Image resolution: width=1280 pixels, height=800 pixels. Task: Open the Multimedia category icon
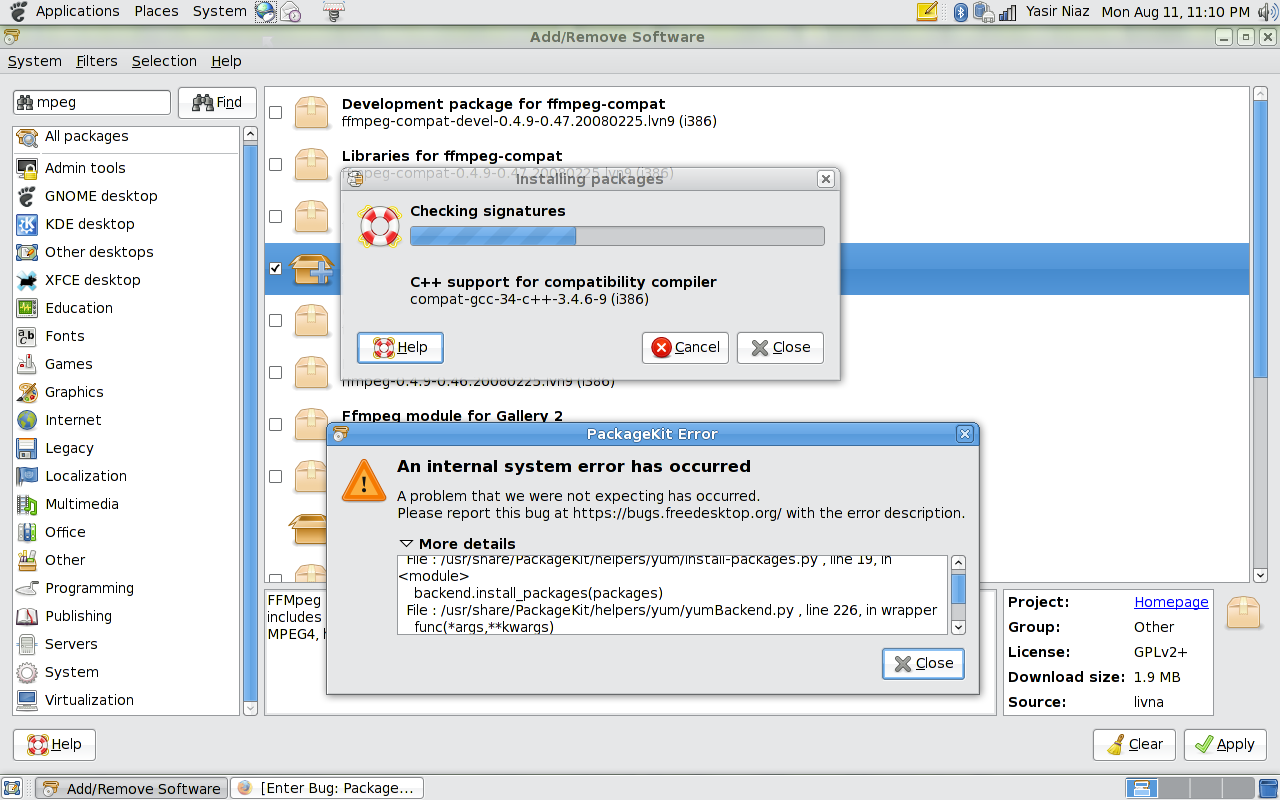[27, 504]
